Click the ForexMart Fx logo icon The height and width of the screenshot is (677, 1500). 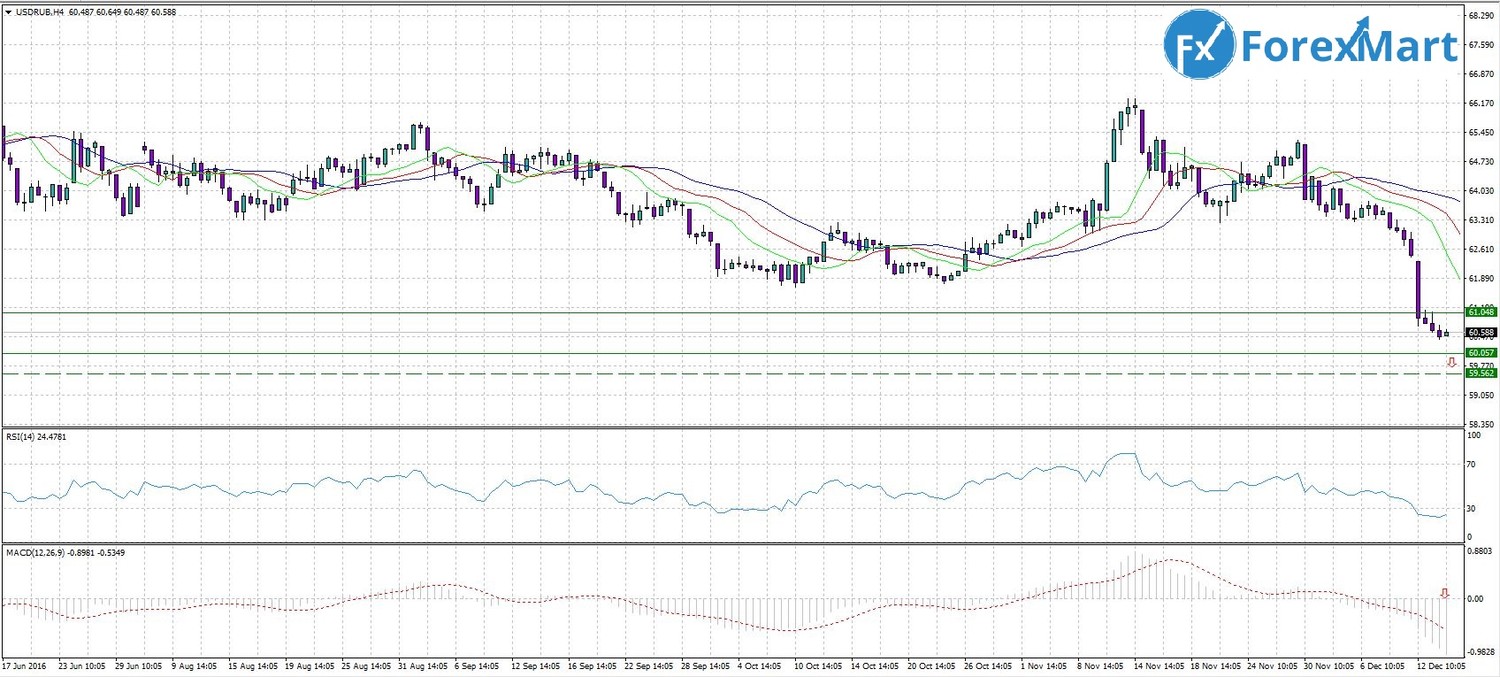click(1200, 46)
